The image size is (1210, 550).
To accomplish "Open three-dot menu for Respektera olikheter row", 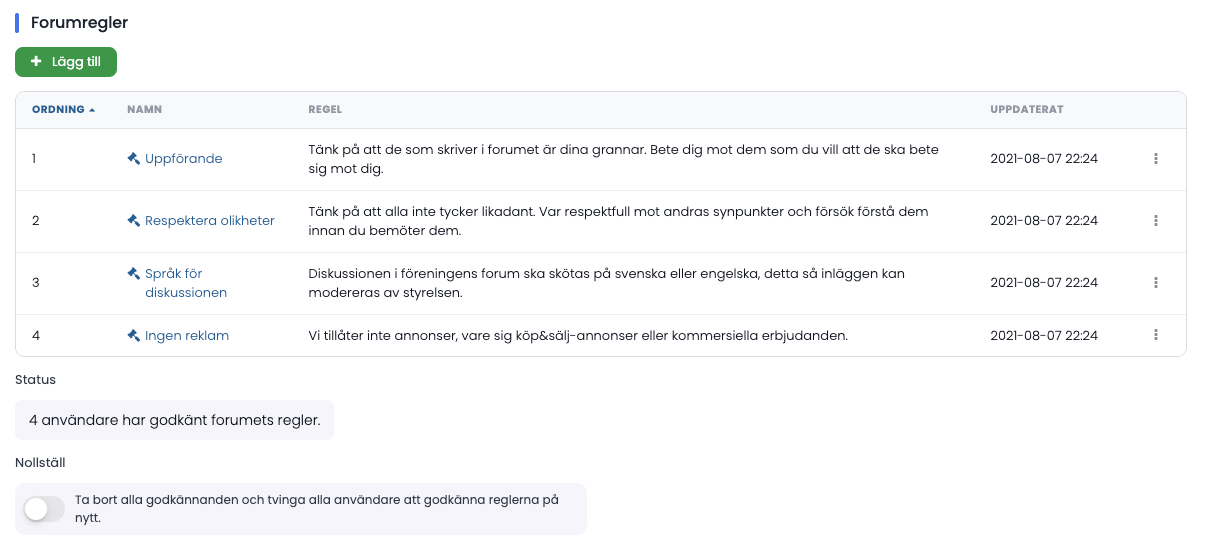I will pyautogui.click(x=1156, y=221).
